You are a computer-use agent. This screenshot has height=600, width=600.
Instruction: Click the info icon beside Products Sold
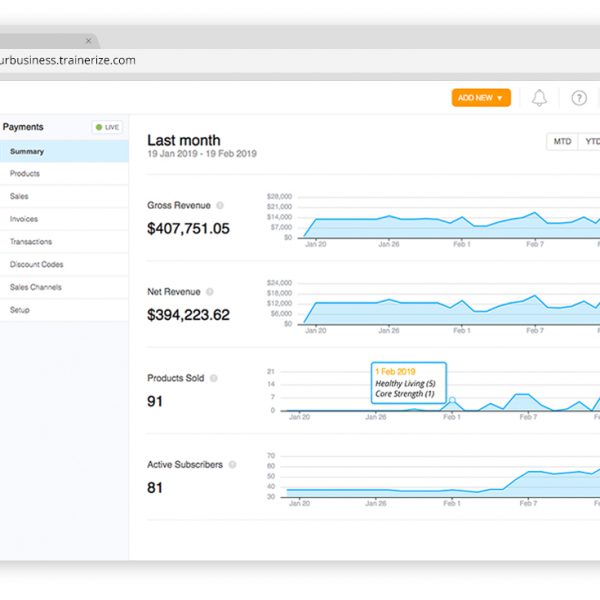[x=213, y=378]
